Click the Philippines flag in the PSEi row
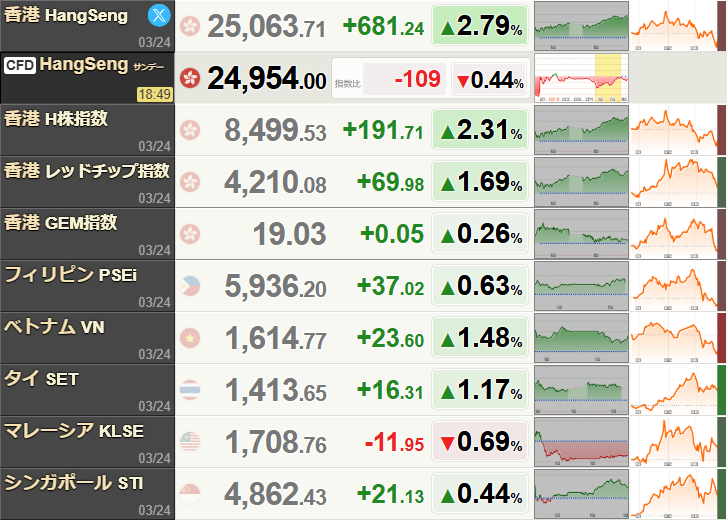The width and height of the screenshot is (727, 520). point(190,286)
